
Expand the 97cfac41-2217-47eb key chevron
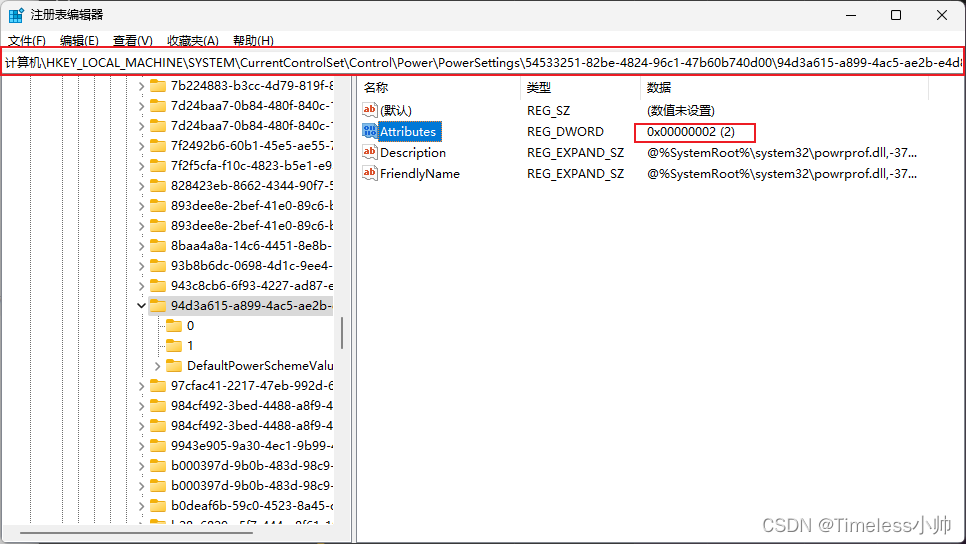pos(141,386)
